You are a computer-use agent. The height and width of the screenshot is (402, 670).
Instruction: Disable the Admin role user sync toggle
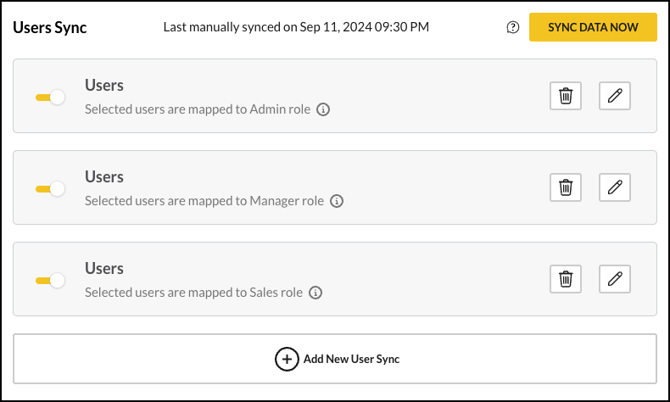click(50, 97)
